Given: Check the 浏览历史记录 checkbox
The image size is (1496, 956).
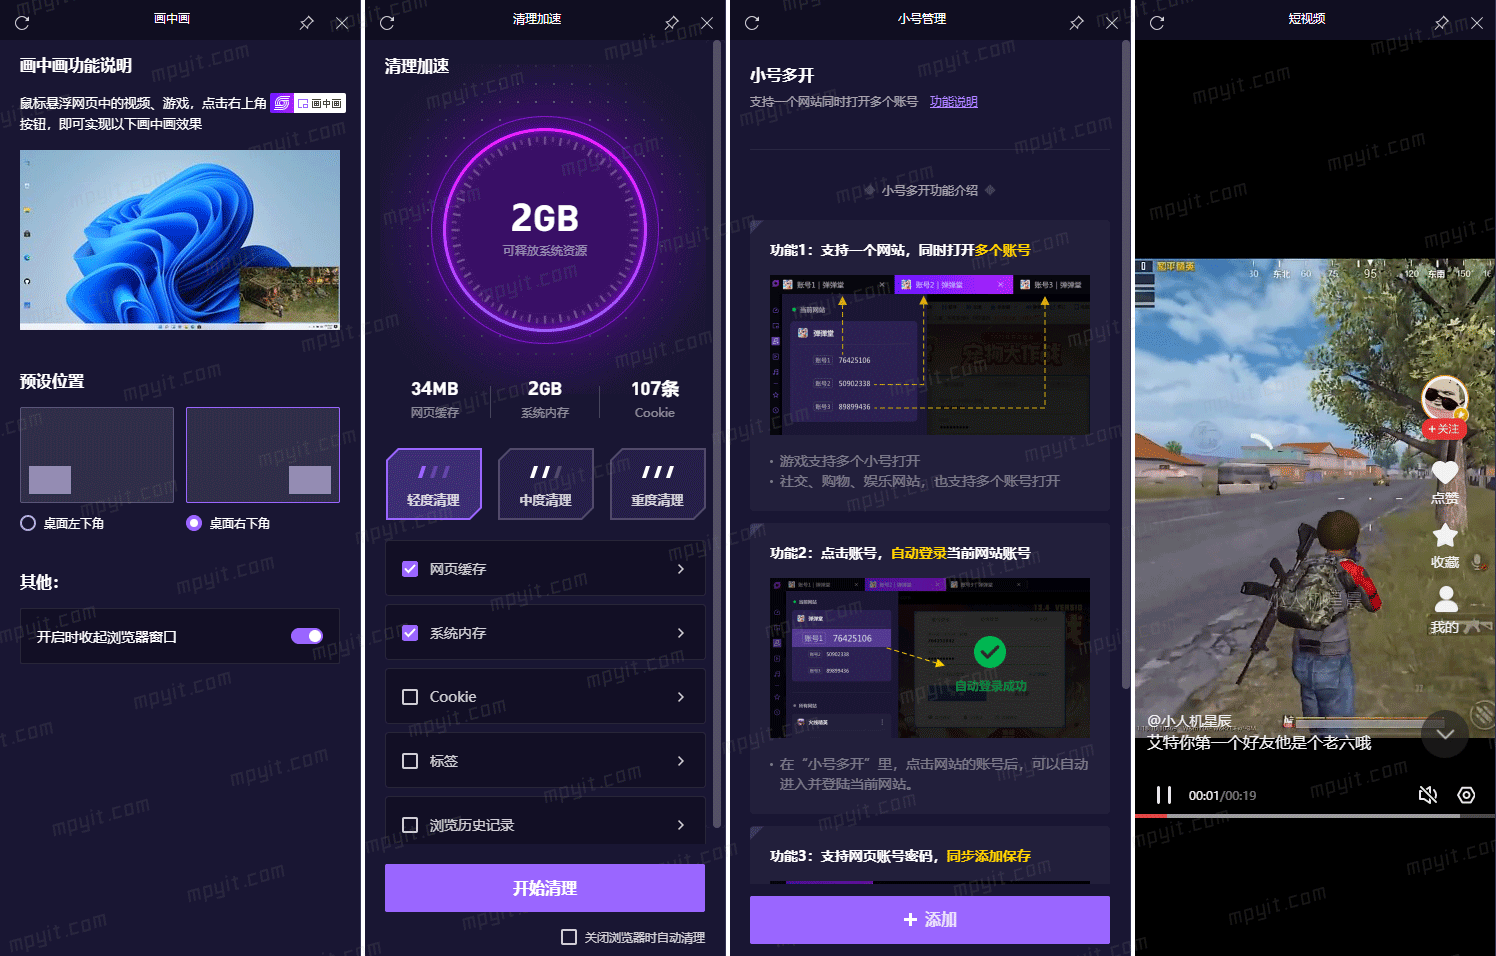Looking at the screenshot, I should pos(410,825).
